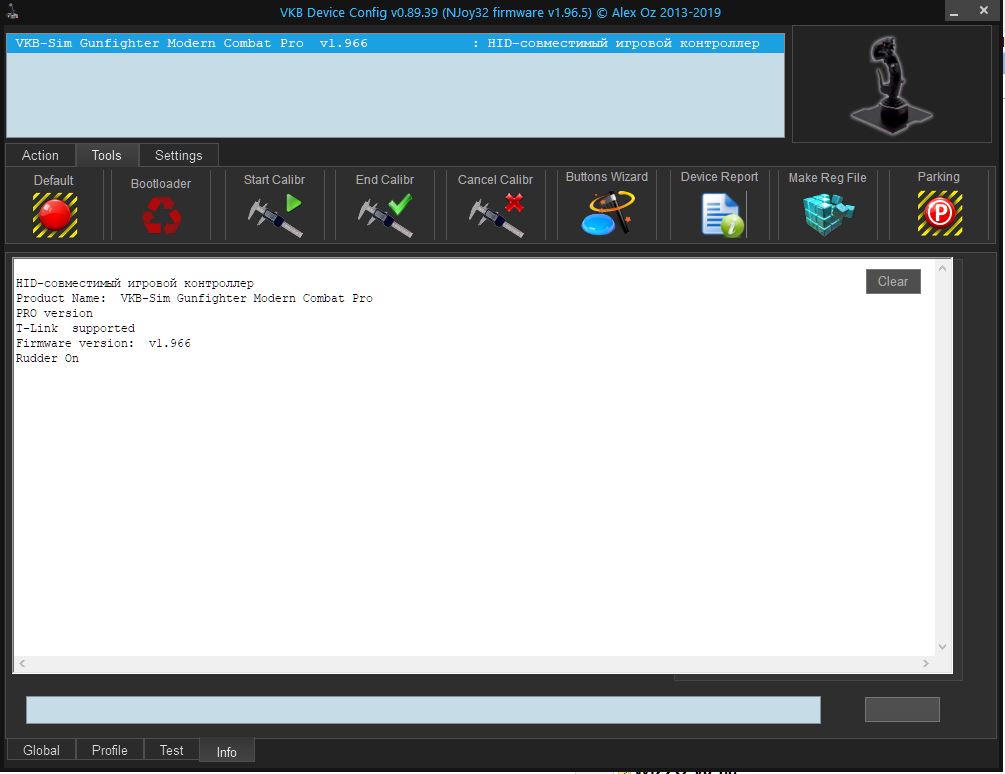
Task: Activate the Parking icon
Action: pos(940,213)
